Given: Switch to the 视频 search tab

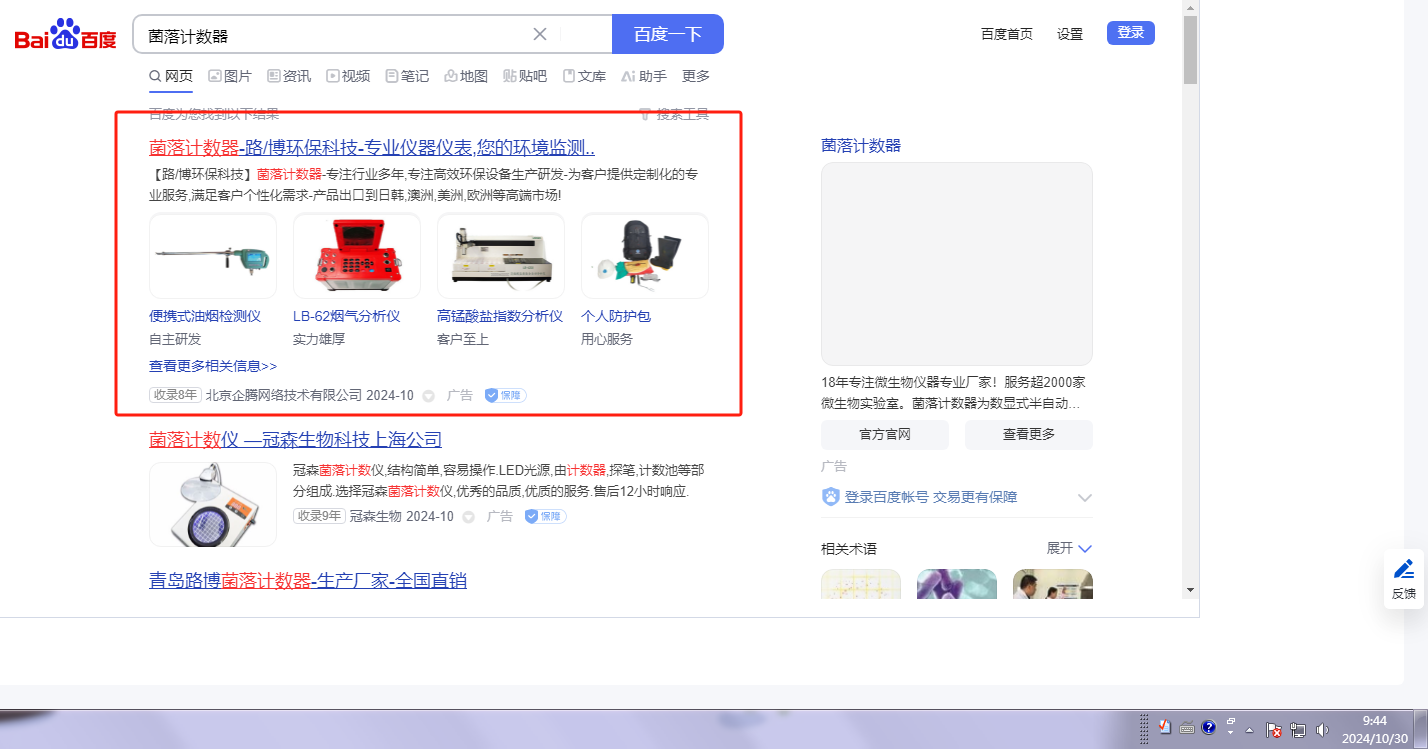Looking at the screenshot, I should point(348,76).
